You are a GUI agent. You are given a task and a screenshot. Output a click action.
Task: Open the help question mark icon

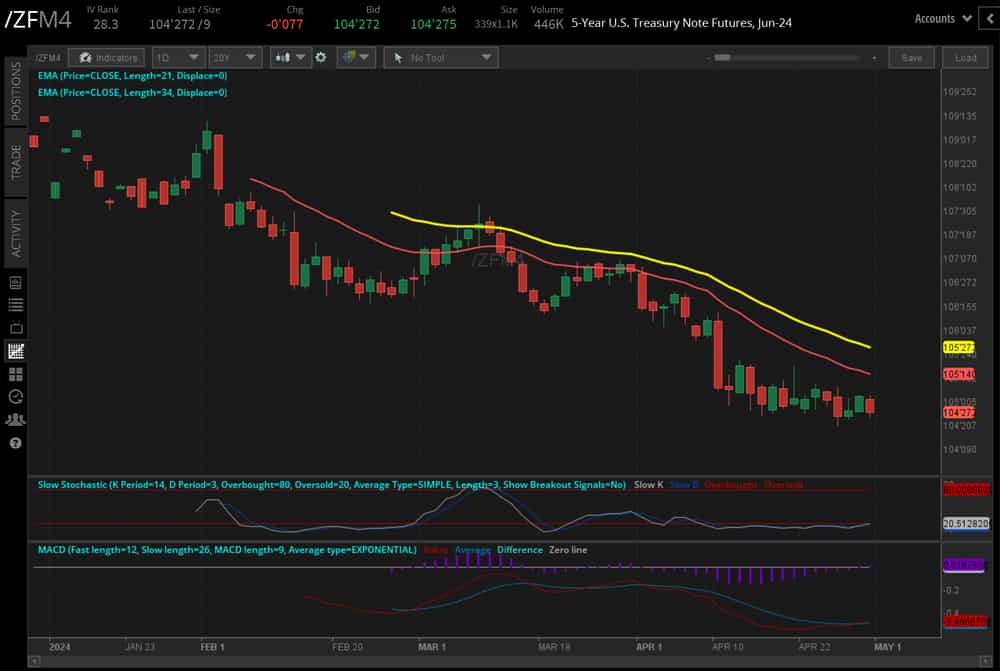15,443
